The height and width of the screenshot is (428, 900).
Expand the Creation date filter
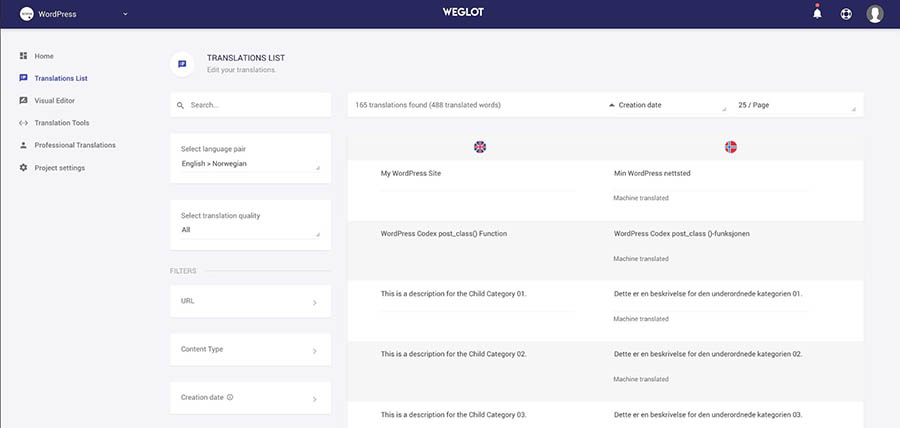(250, 398)
